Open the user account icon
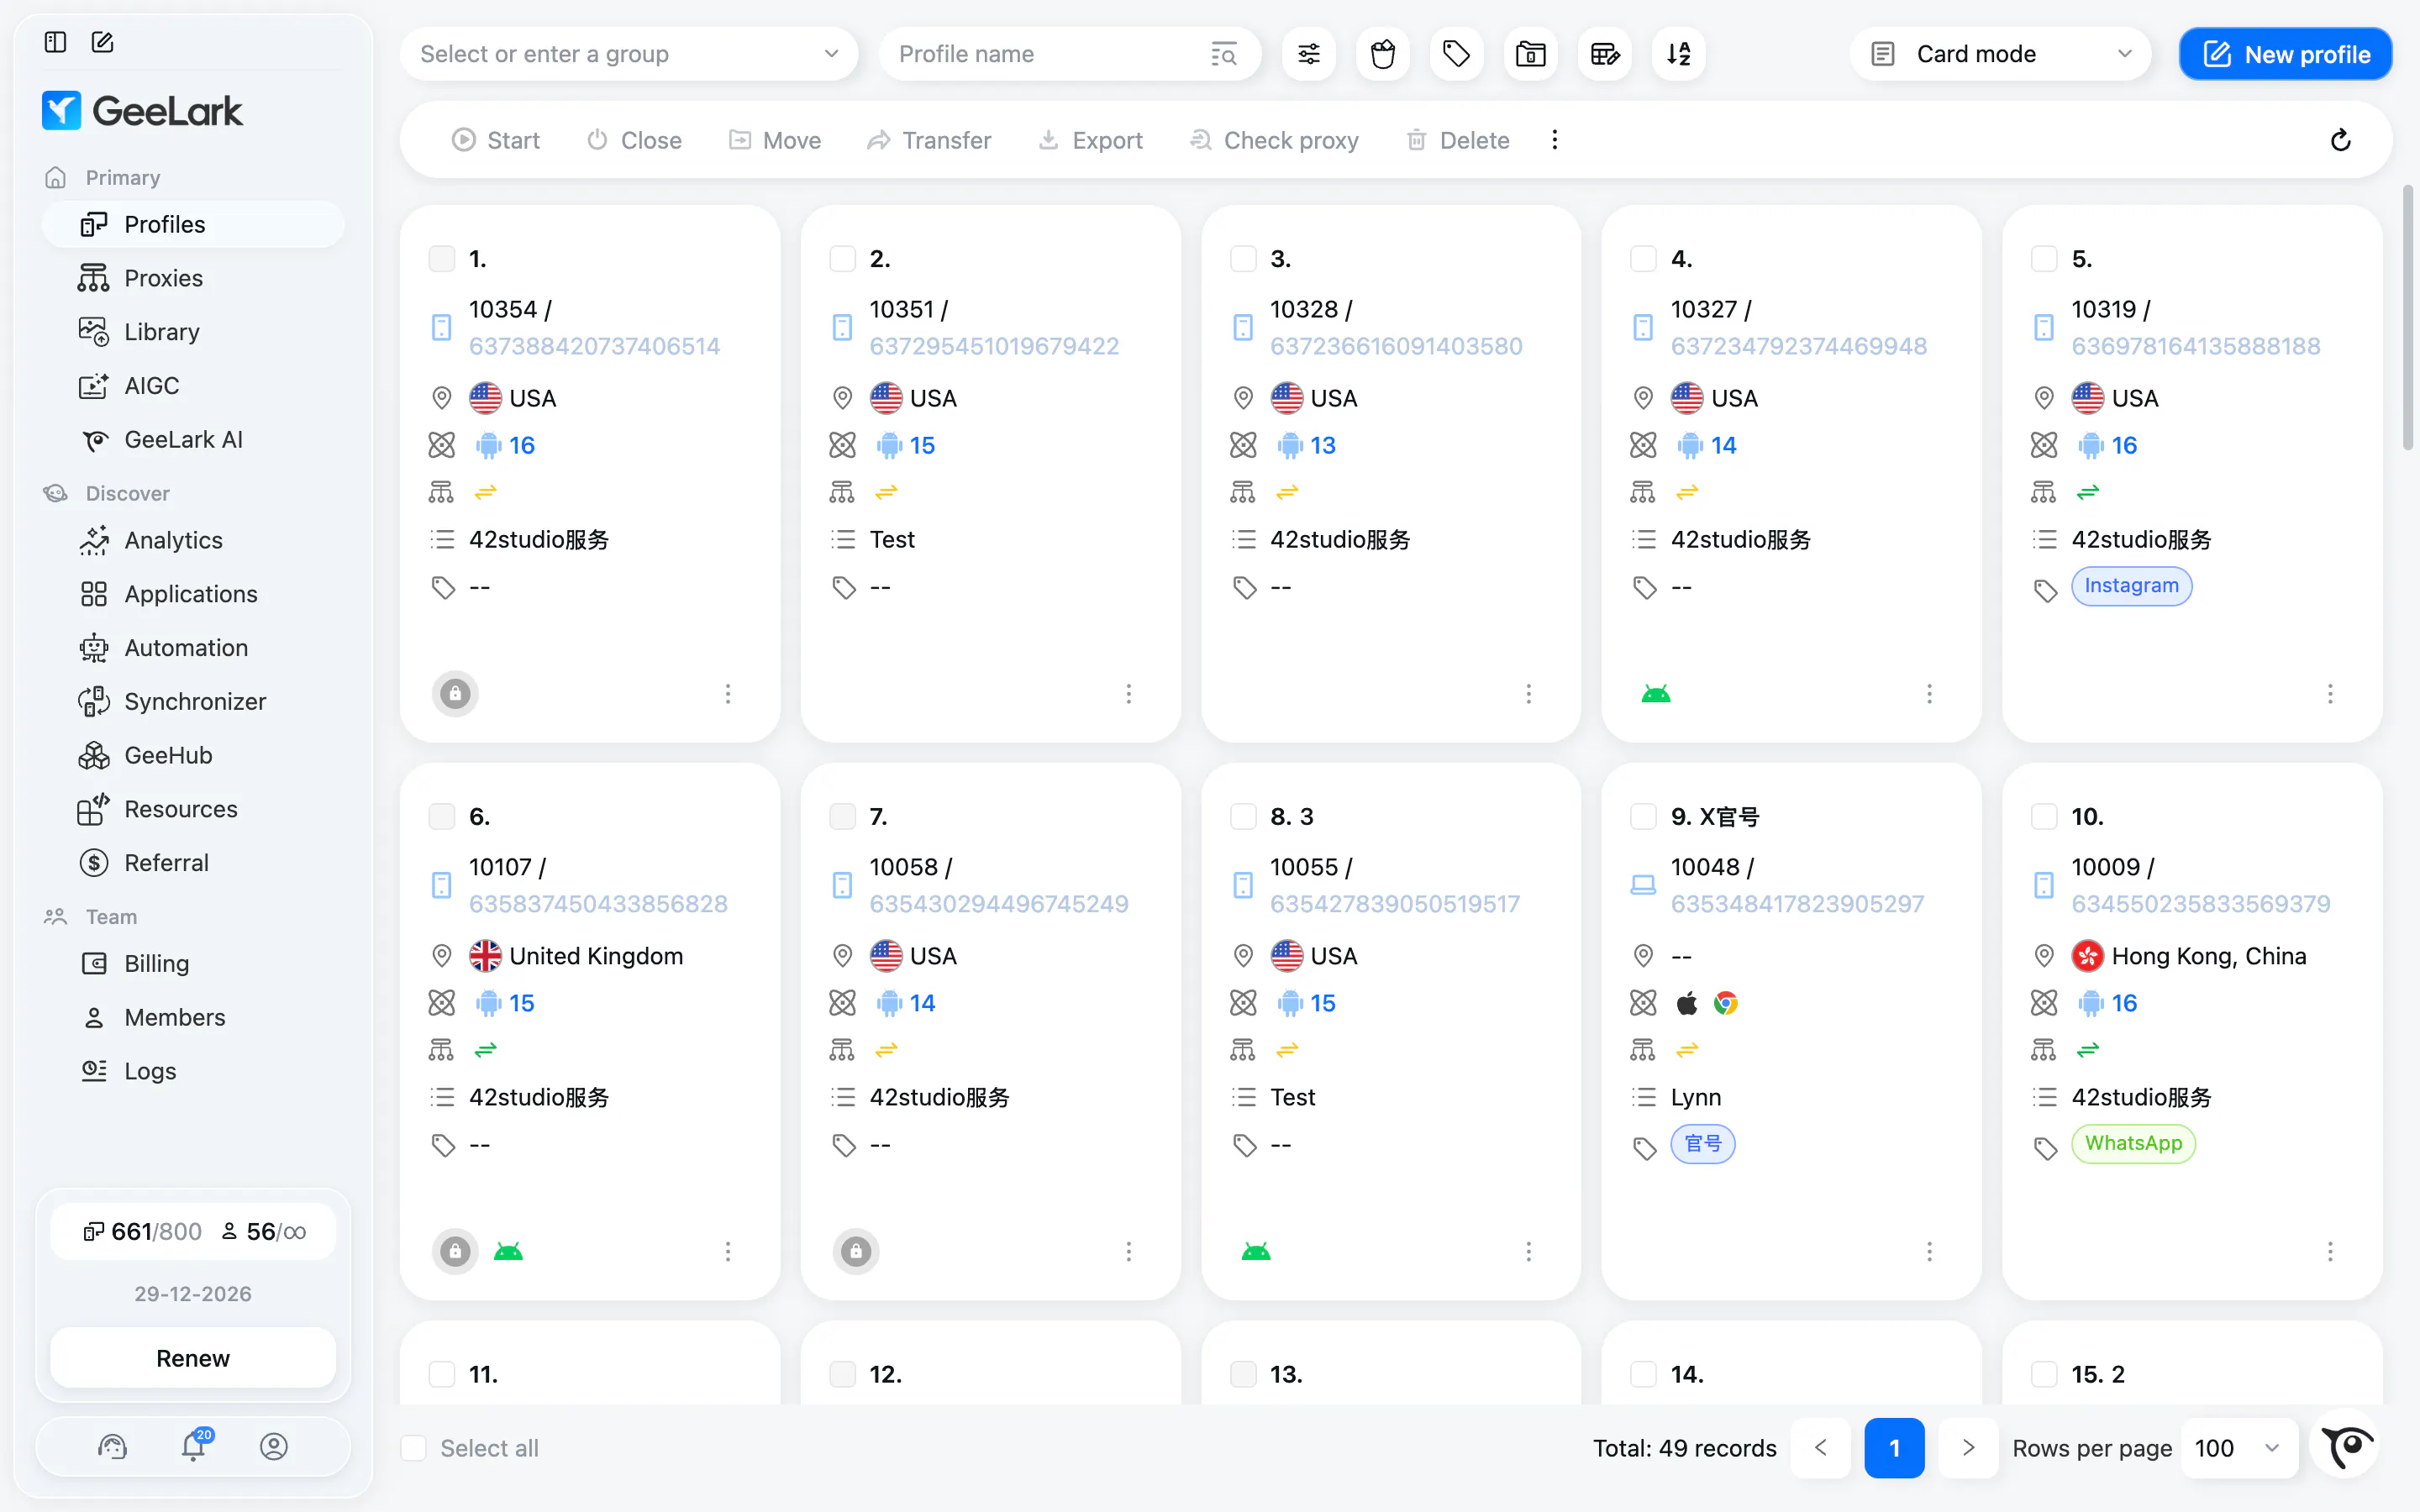2420x1512 pixels. [274, 1446]
